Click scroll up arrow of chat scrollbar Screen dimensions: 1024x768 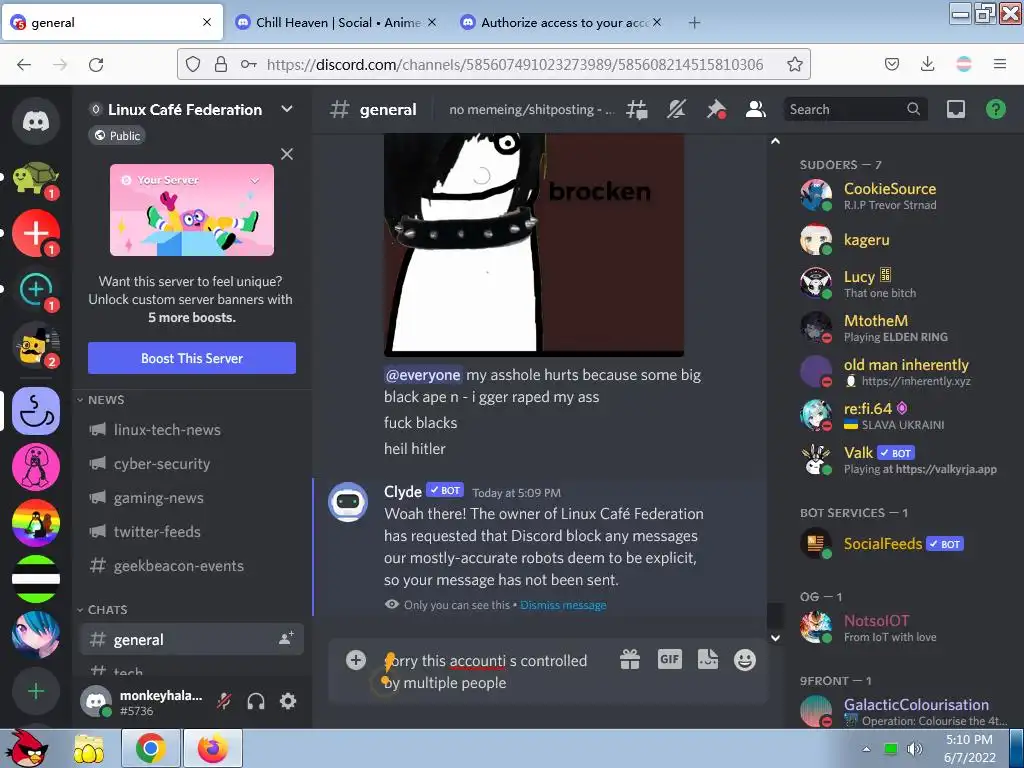click(x=775, y=141)
